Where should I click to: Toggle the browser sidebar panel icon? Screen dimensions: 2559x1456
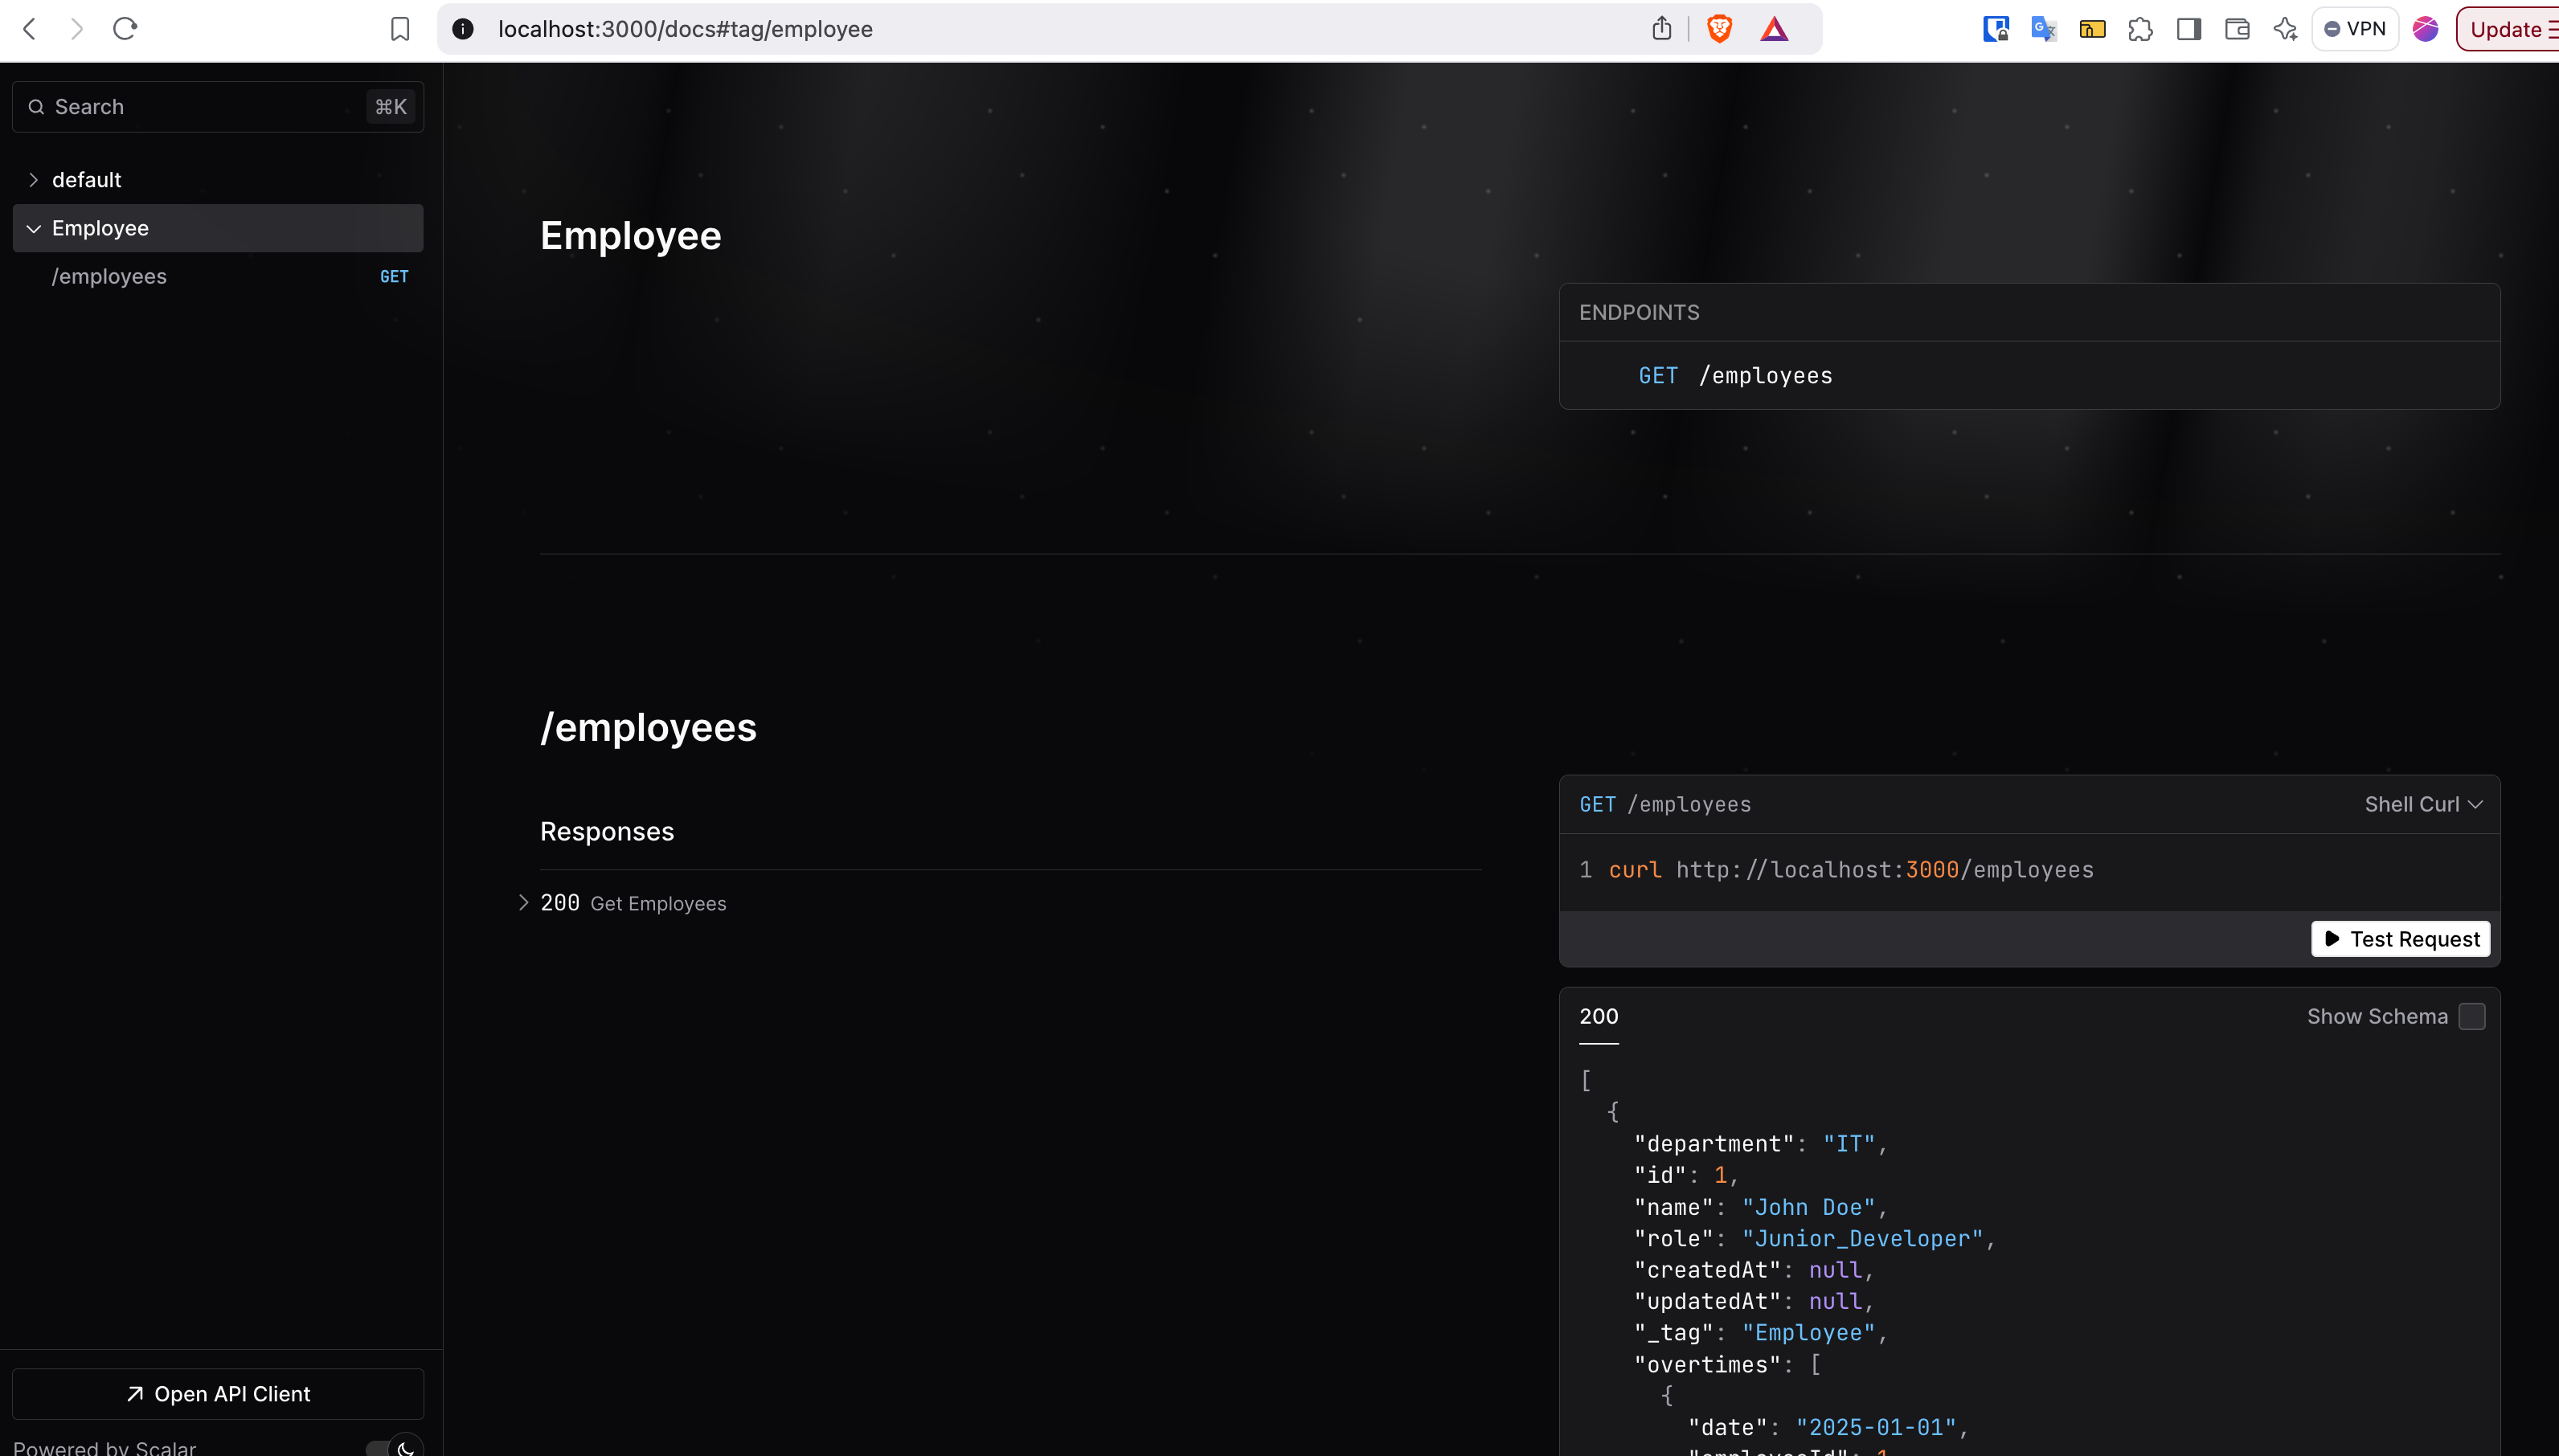click(x=2188, y=29)
